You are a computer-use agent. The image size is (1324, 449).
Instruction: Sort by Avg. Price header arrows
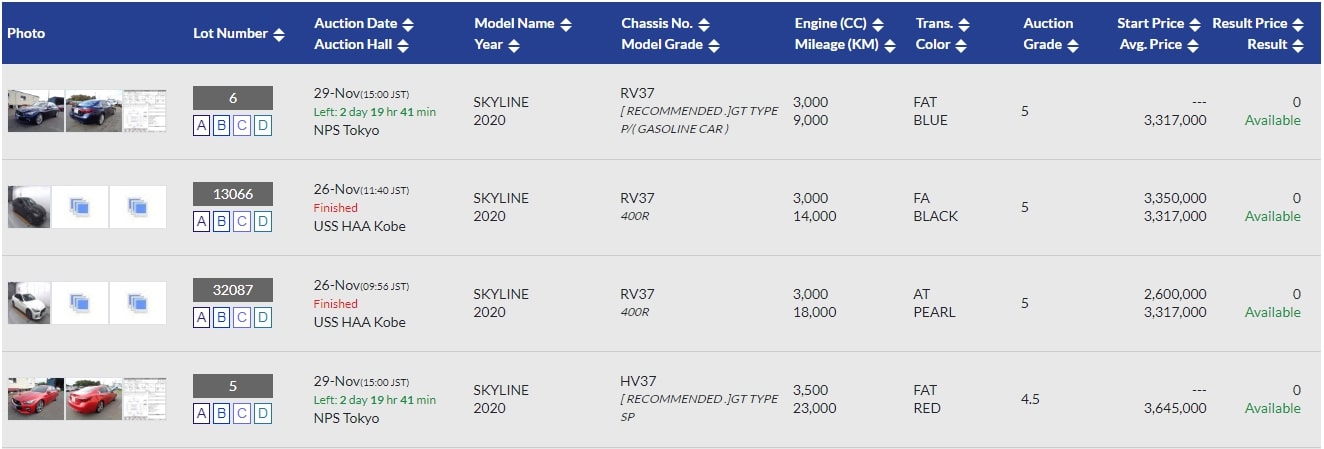click(1193, 45)
